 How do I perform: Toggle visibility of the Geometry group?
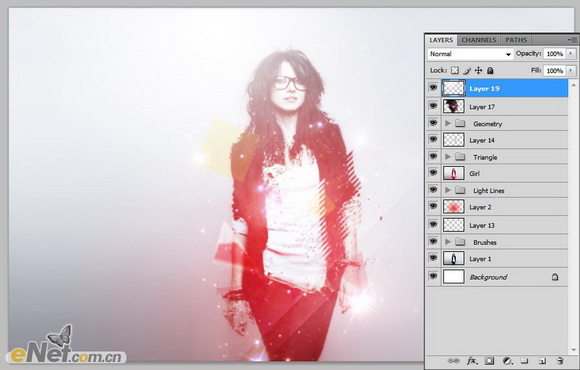(x=433, y=122)
